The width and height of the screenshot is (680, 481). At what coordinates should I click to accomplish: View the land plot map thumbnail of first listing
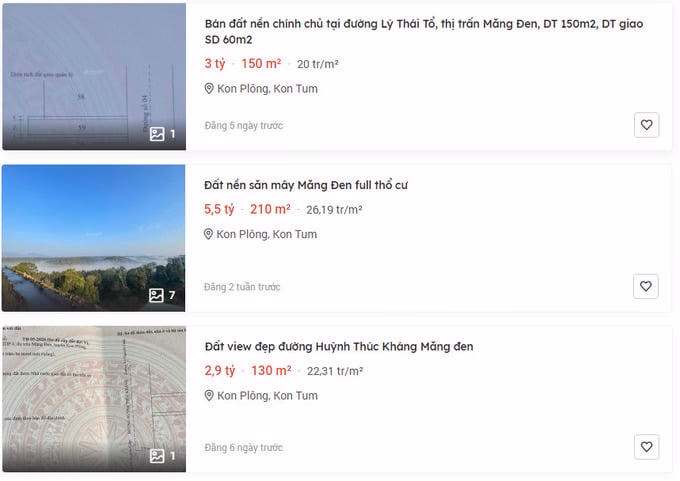(x=94, y=77)
